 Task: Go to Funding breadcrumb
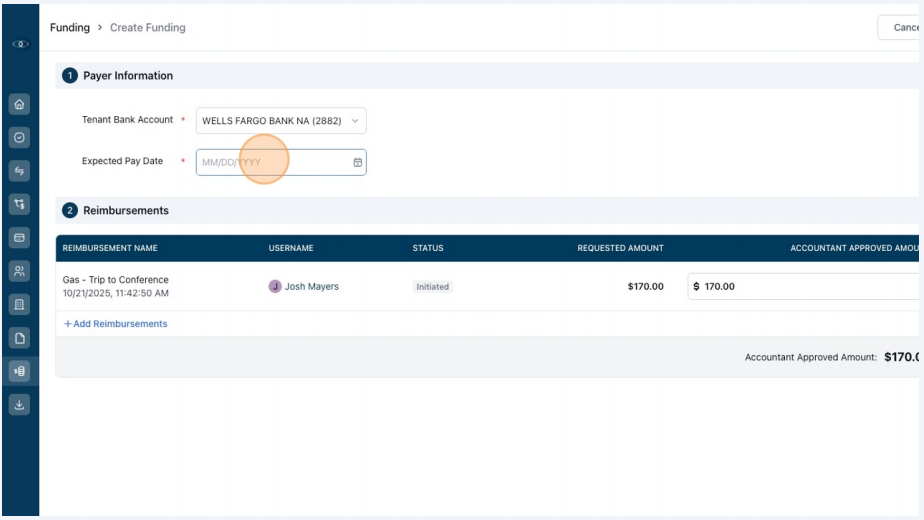point(70,28)
